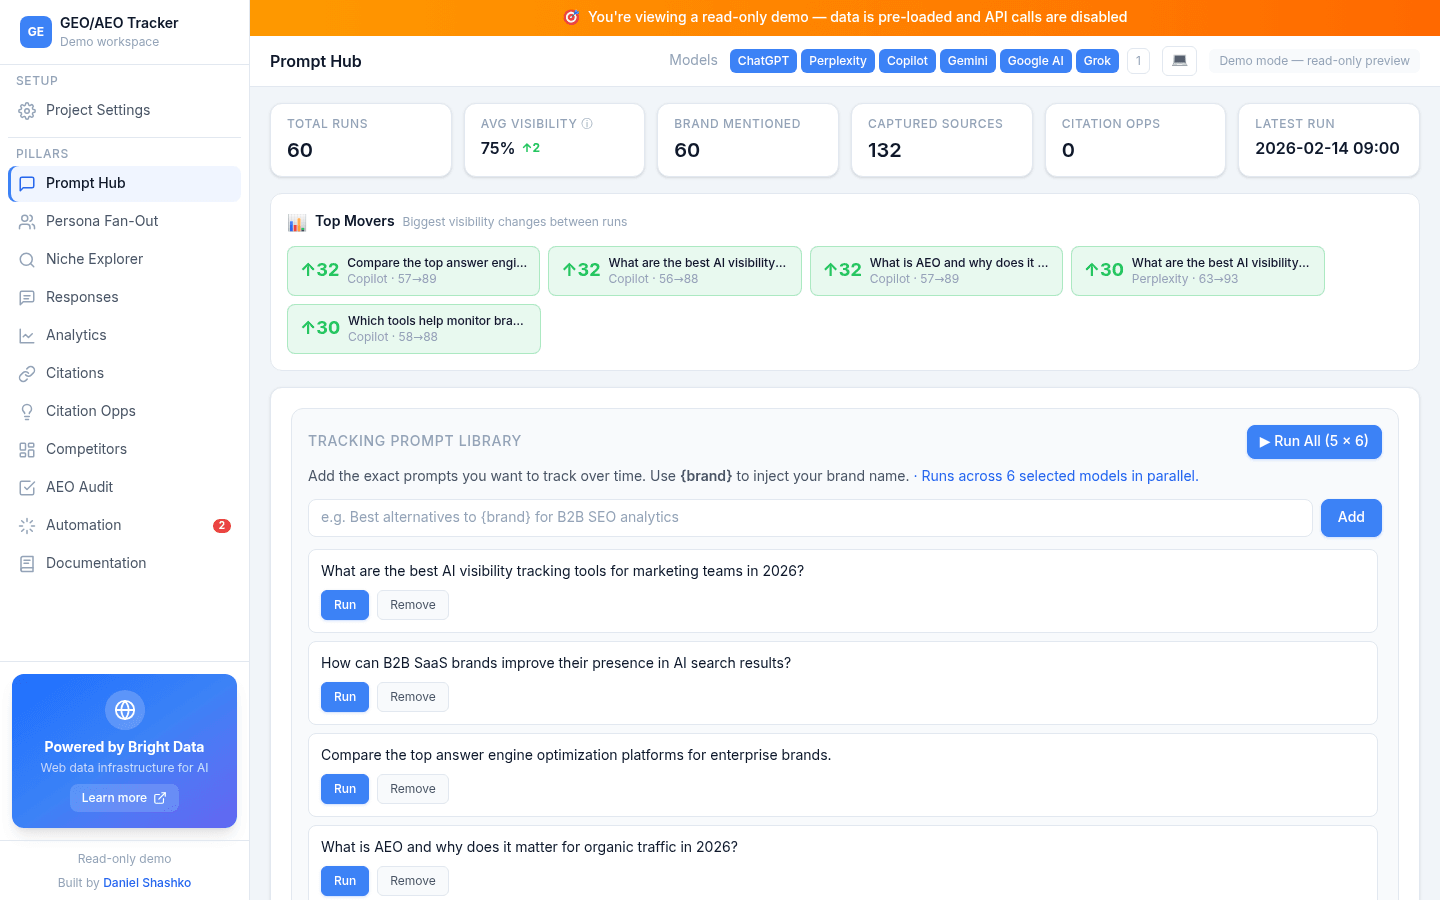Image resolution: width=1440 pixels, height=900 pixels.
Task: Open Daniel Shashko link
Action: tap(147, 883)
